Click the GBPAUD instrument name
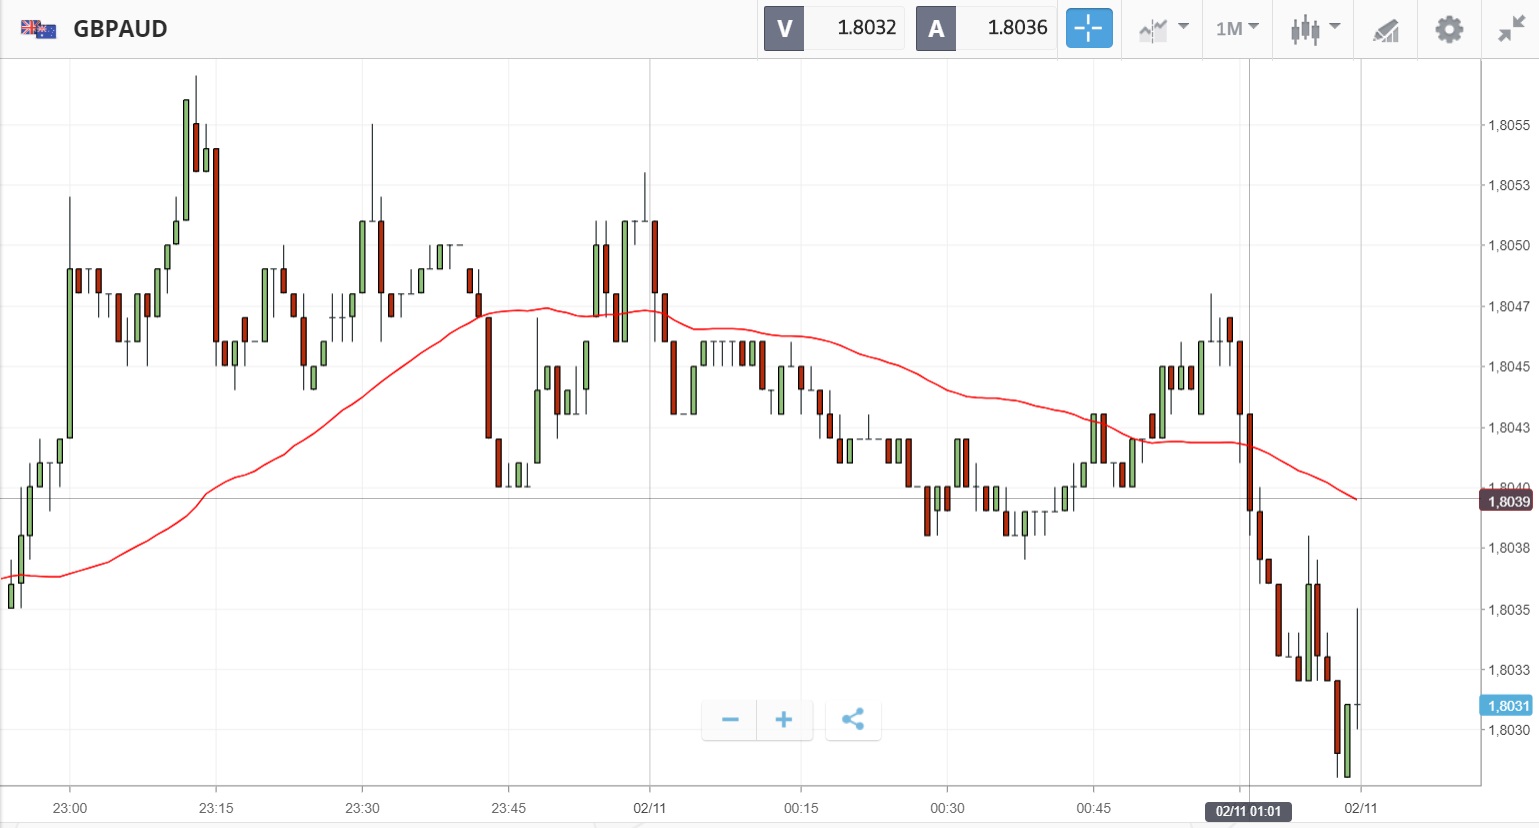 point(120,28)
